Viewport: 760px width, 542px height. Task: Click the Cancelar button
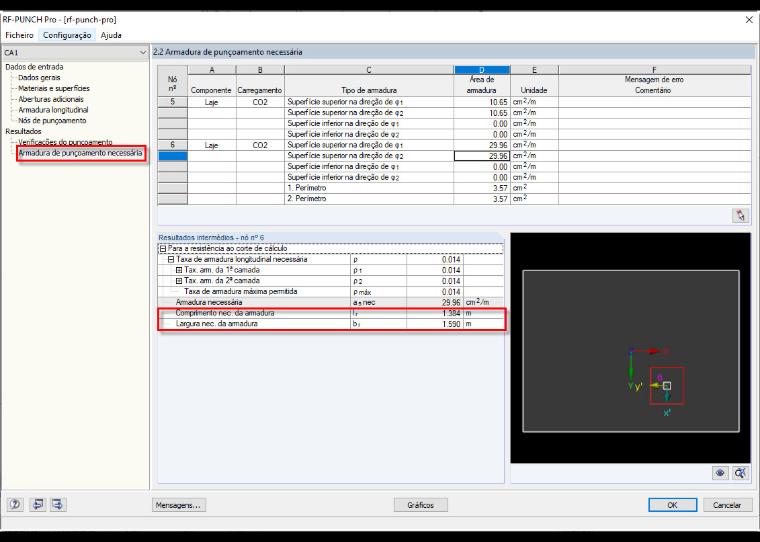tap(727, 505)
